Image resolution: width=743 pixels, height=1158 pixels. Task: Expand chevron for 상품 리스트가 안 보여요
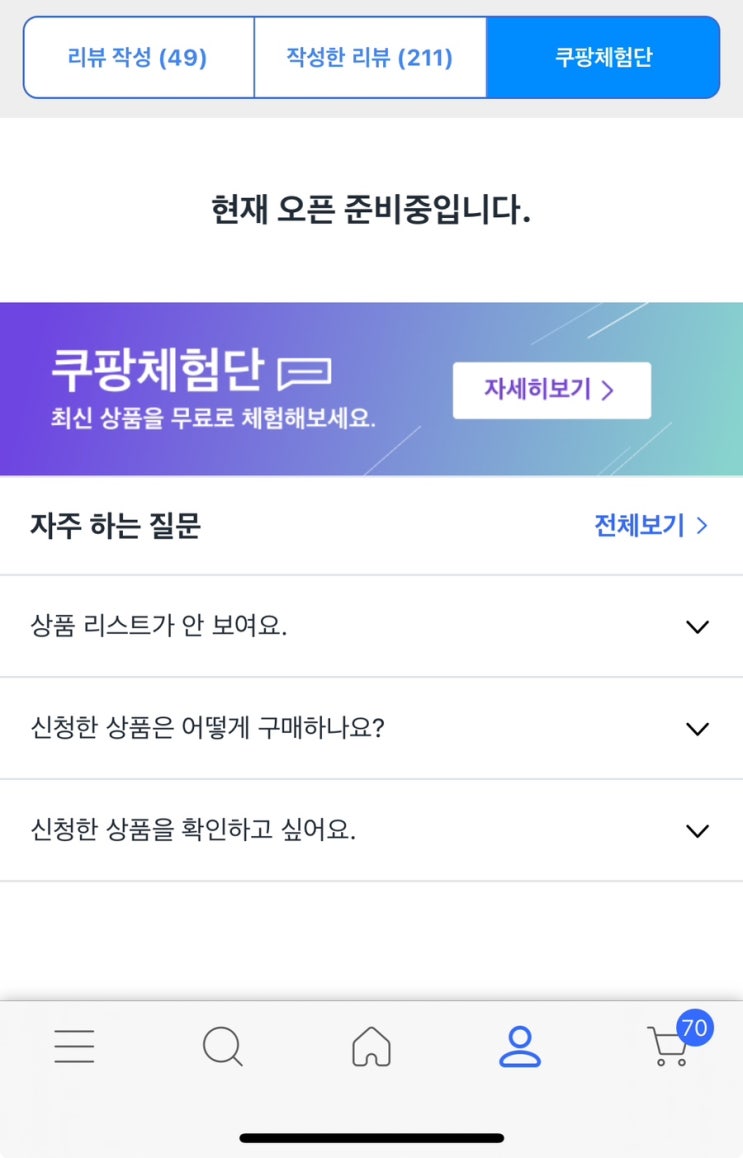697,627
